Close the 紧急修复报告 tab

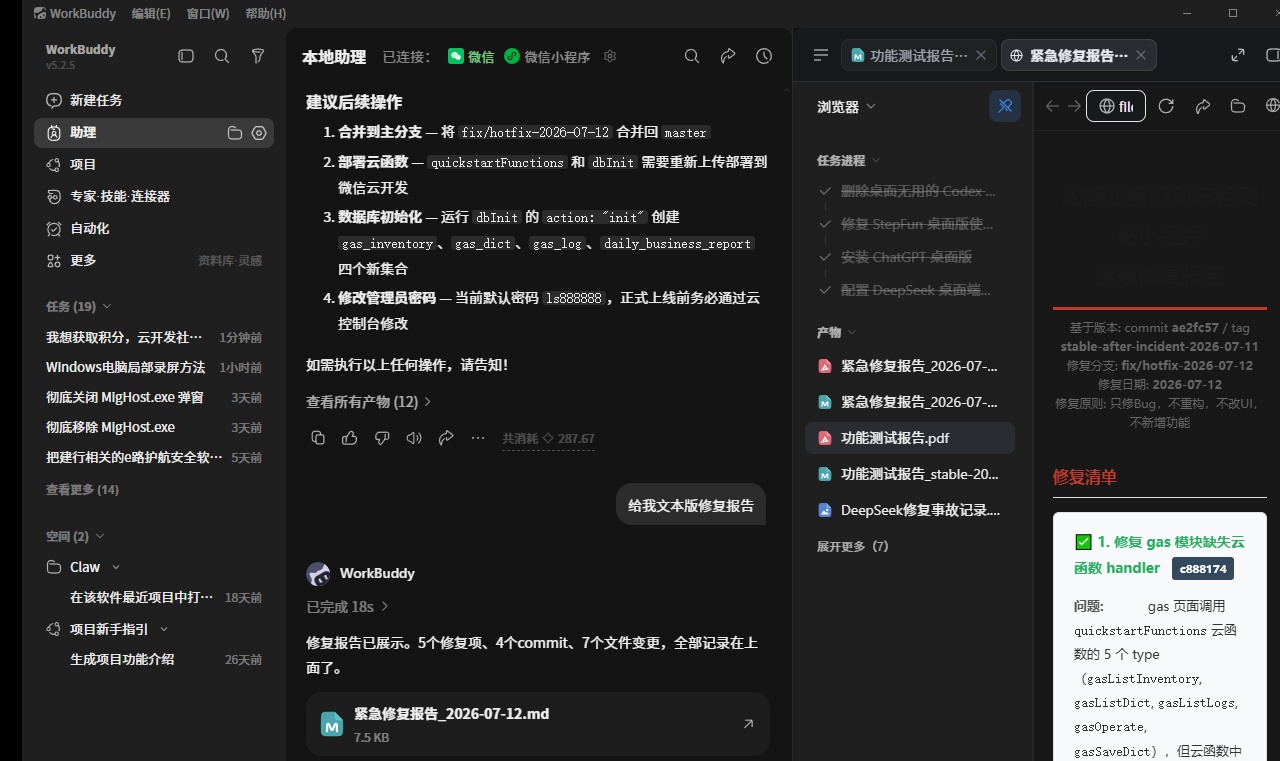click(1141, 55)
